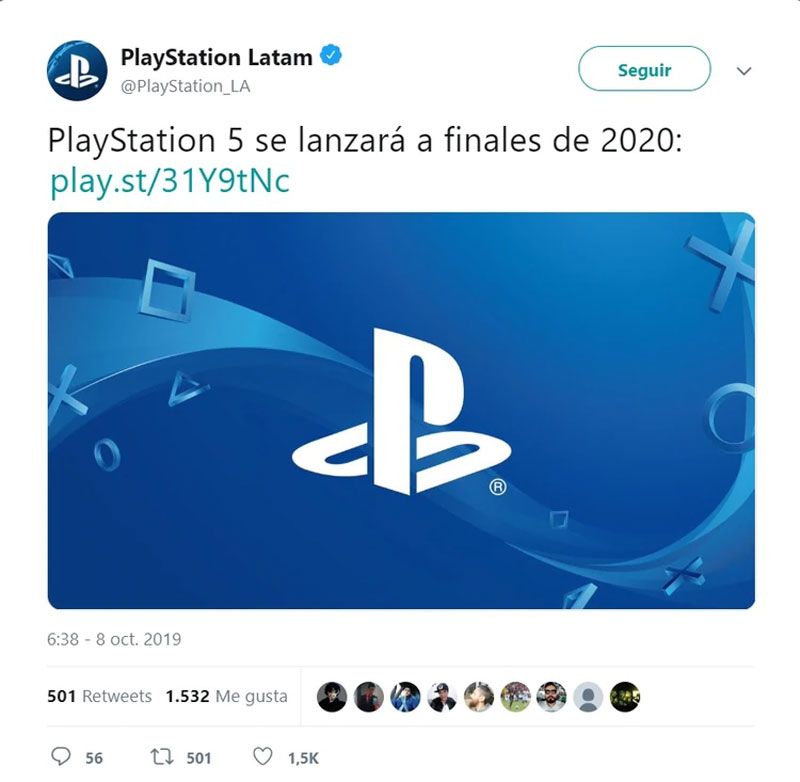
Task: View the 1.532 Me gusta list
Action: pyautogui.click(x=227, y=696)
